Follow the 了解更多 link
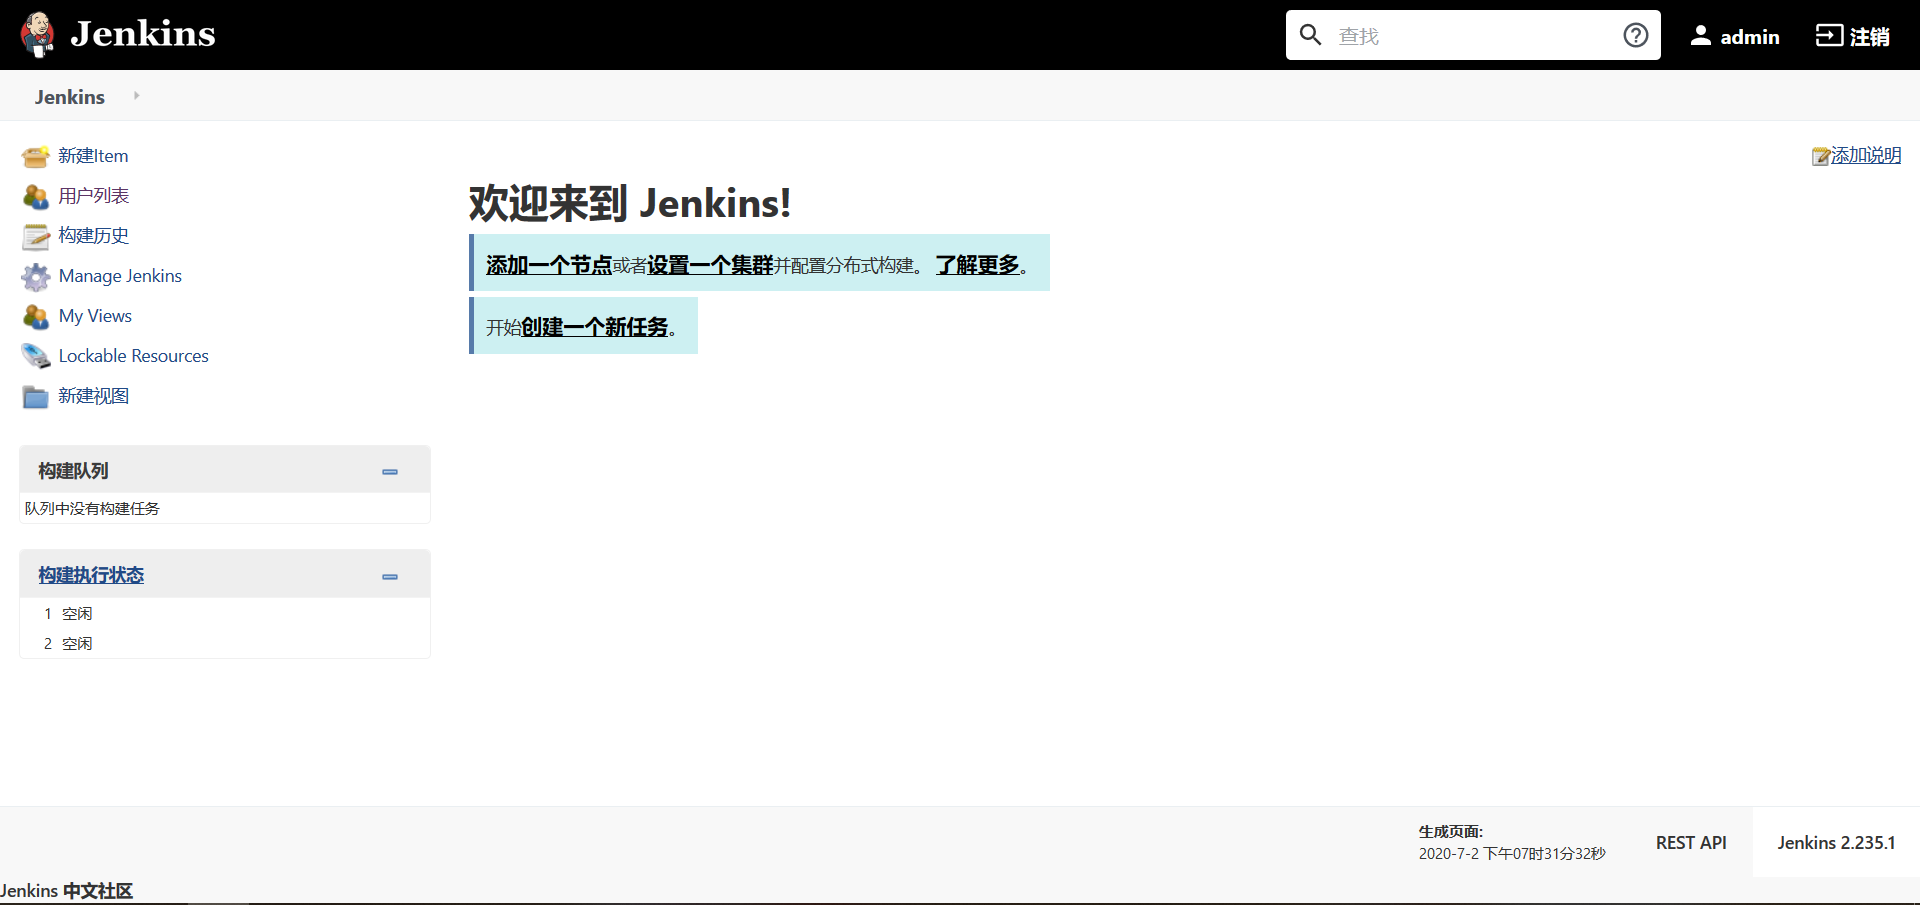Screen dimensions: 1920x905 pyautogui.click(x=977, y=265)
